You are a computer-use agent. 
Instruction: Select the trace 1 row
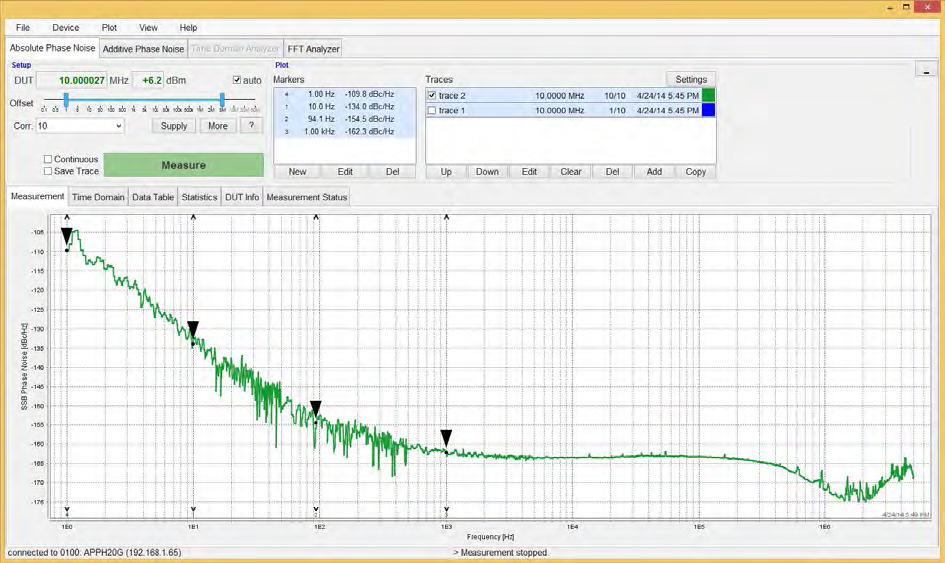(570, 110)
